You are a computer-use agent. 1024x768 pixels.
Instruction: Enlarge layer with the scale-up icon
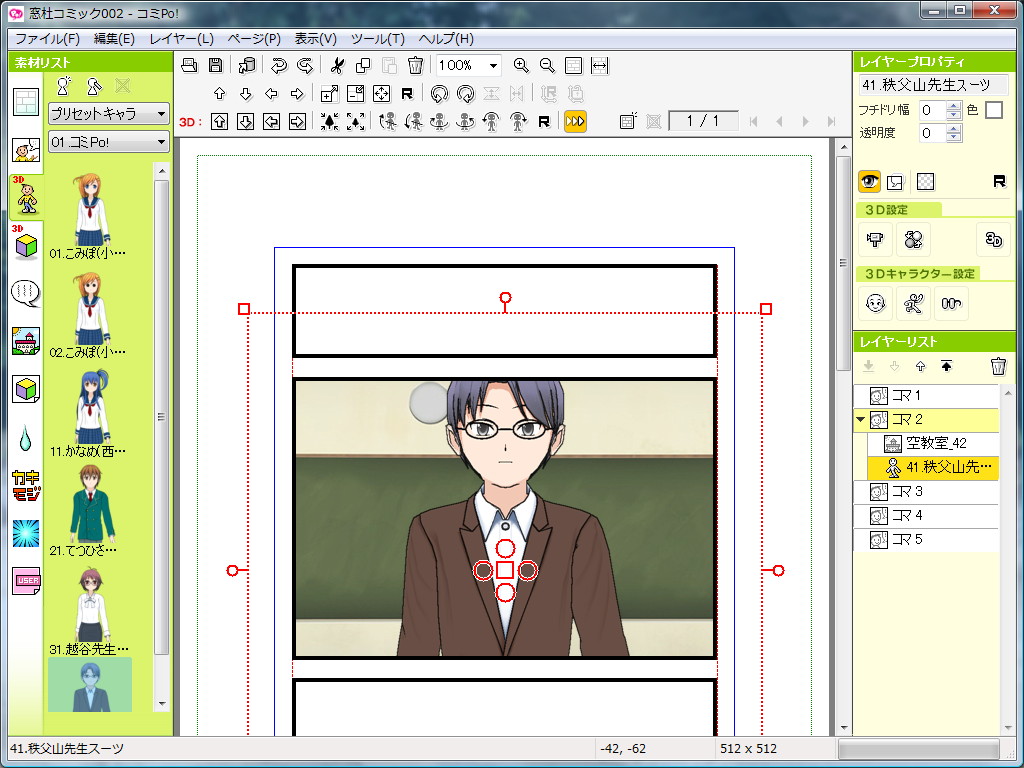pyautogui.click(x=330, y=93)
